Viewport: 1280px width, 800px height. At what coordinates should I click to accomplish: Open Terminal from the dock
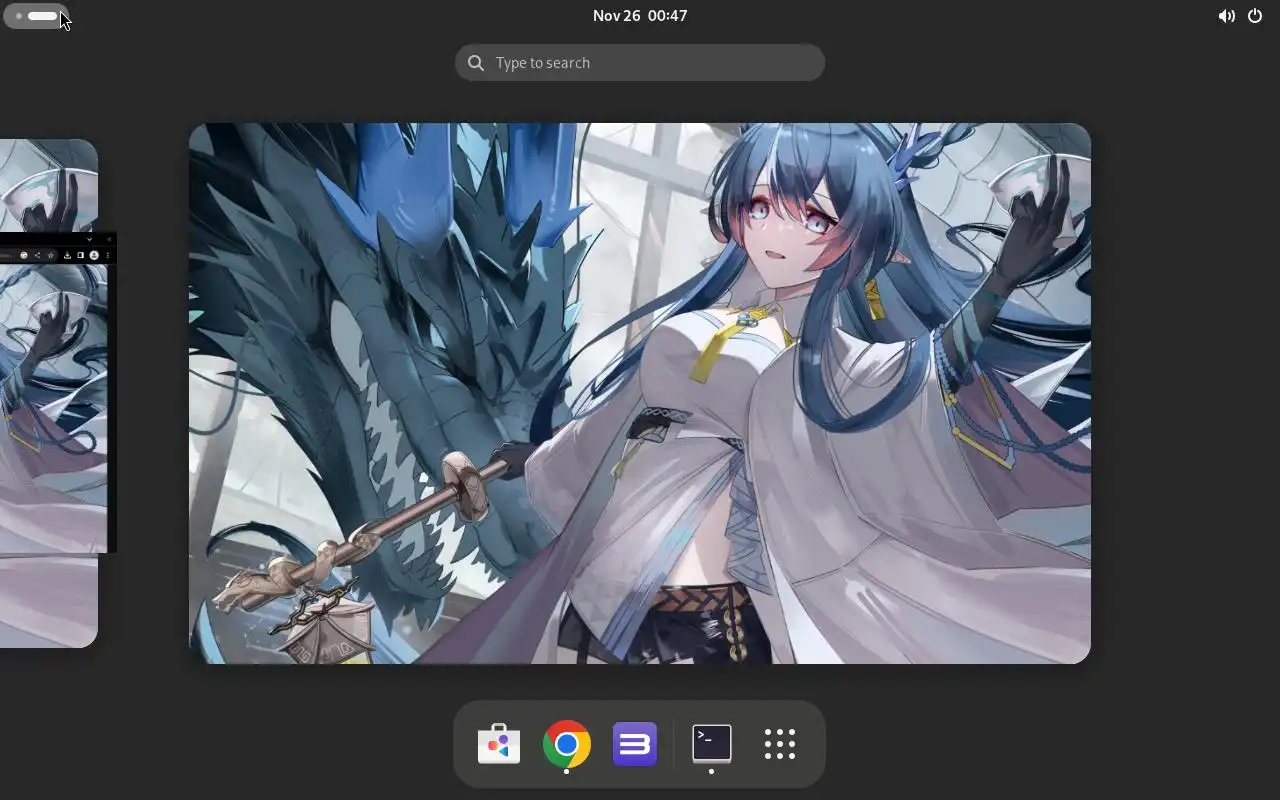[712, 744]
